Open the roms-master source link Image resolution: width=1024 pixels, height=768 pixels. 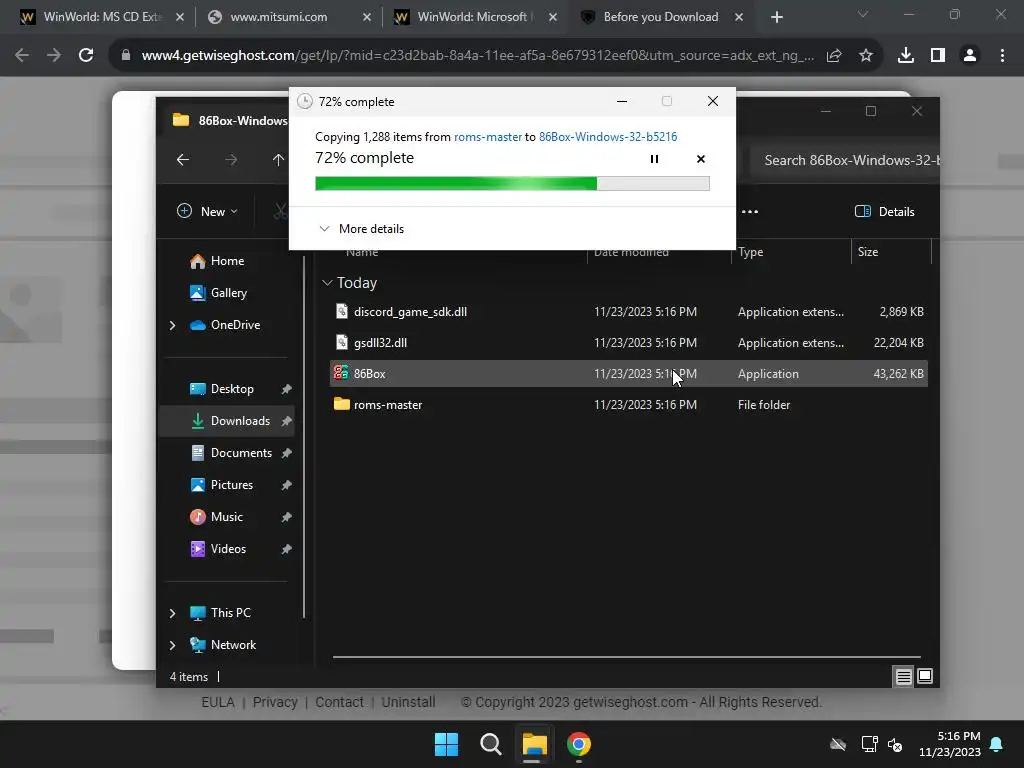click(x=488, y=136)
